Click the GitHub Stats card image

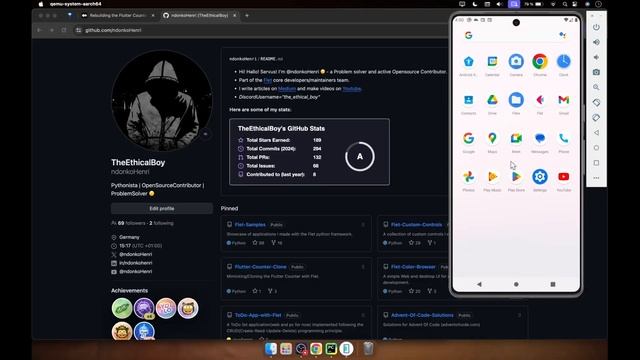pyautogui.click(x=309, y=152)
